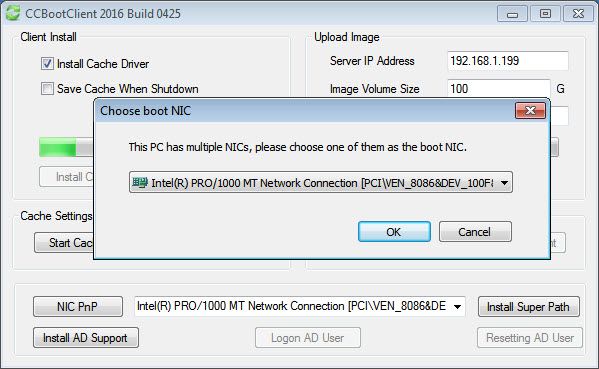Image resolution: width=599 pixels, height=369 pixels.
Task: Close the Choose boot NIC dialog
Action: 530,110
